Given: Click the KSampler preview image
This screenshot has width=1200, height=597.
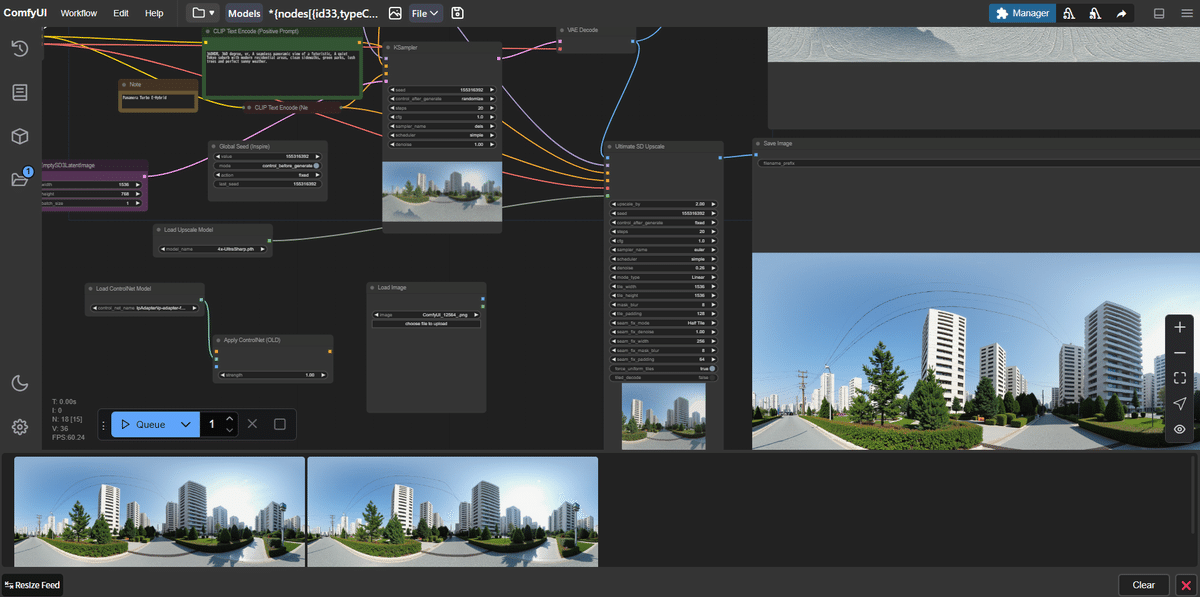Looking at the screenshot, I should [442, 192].
